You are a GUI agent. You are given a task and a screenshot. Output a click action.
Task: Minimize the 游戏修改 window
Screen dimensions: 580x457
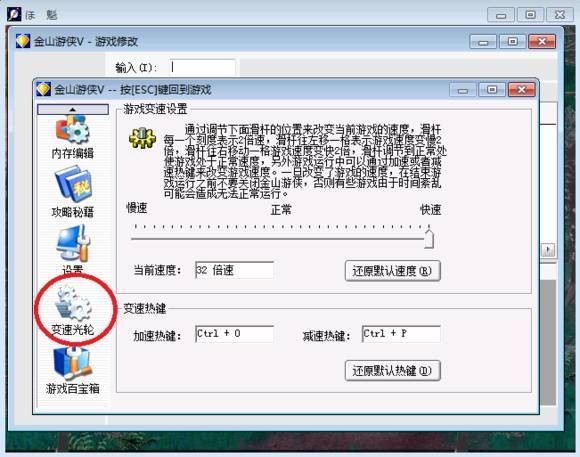point(483,41)
